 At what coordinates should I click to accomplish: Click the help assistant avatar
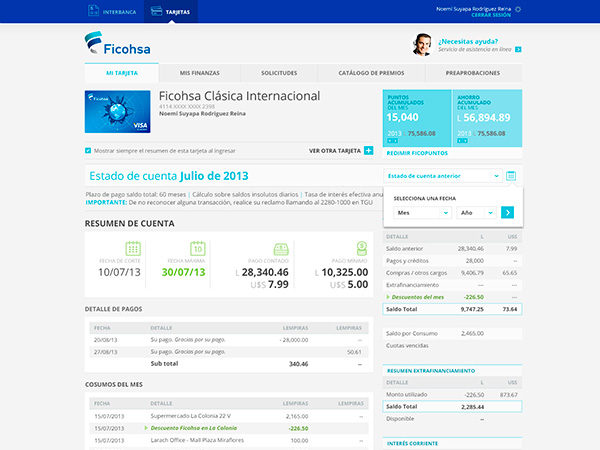click(422, 45)
